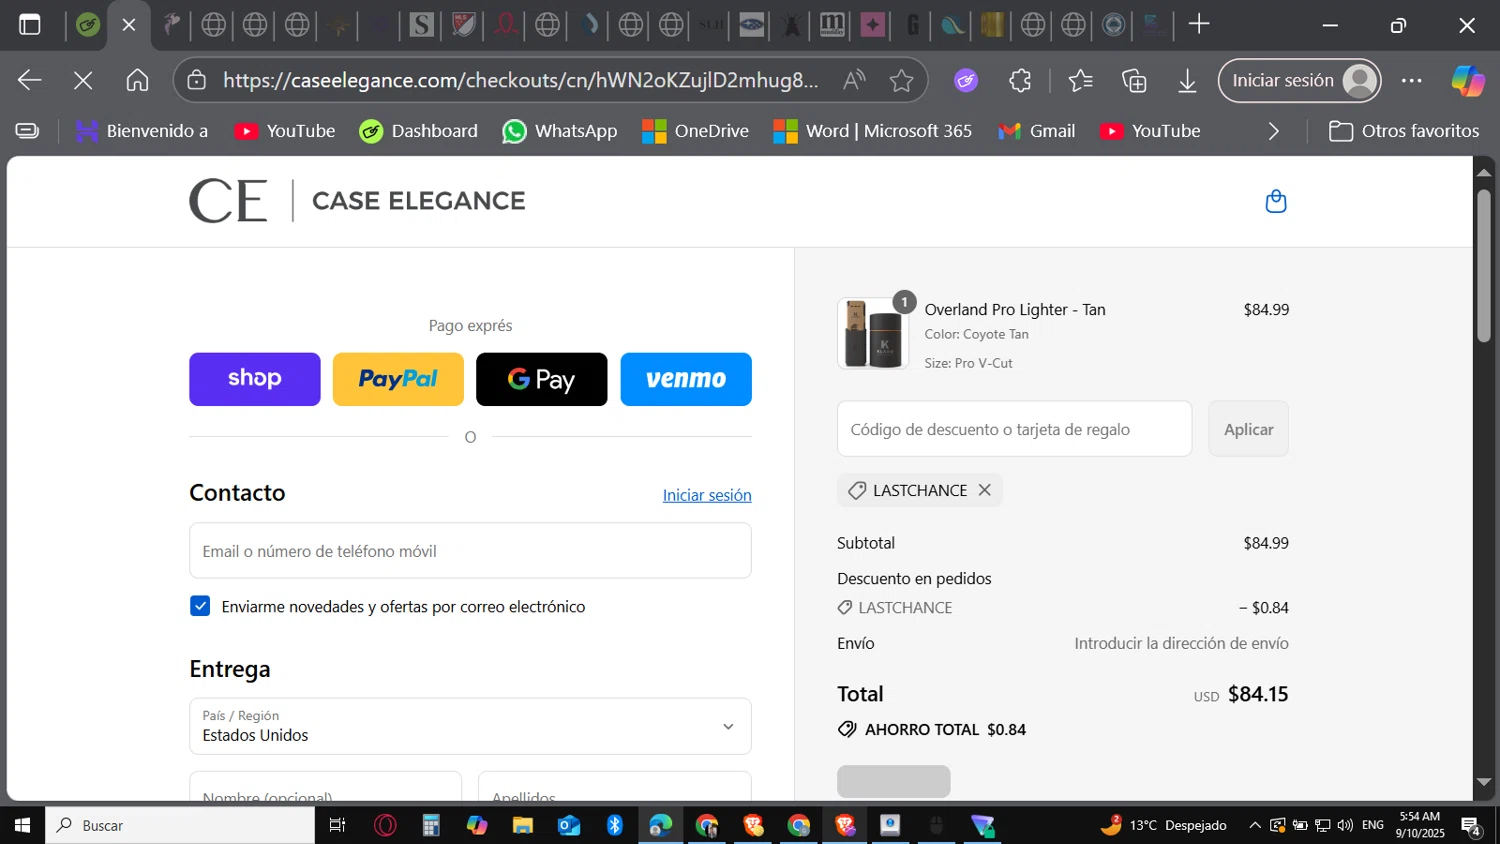Image resolution: width=1500 pixels, height=844 pixels.
Task: Open a new browser tab
Action: point(1199,25)
